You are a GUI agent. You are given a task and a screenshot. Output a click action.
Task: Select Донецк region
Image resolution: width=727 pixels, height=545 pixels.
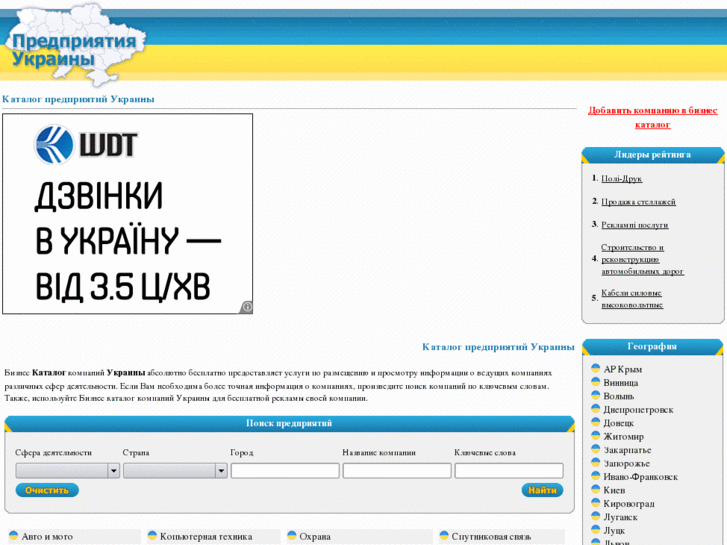pyautogui.click(x=619, y=423)
